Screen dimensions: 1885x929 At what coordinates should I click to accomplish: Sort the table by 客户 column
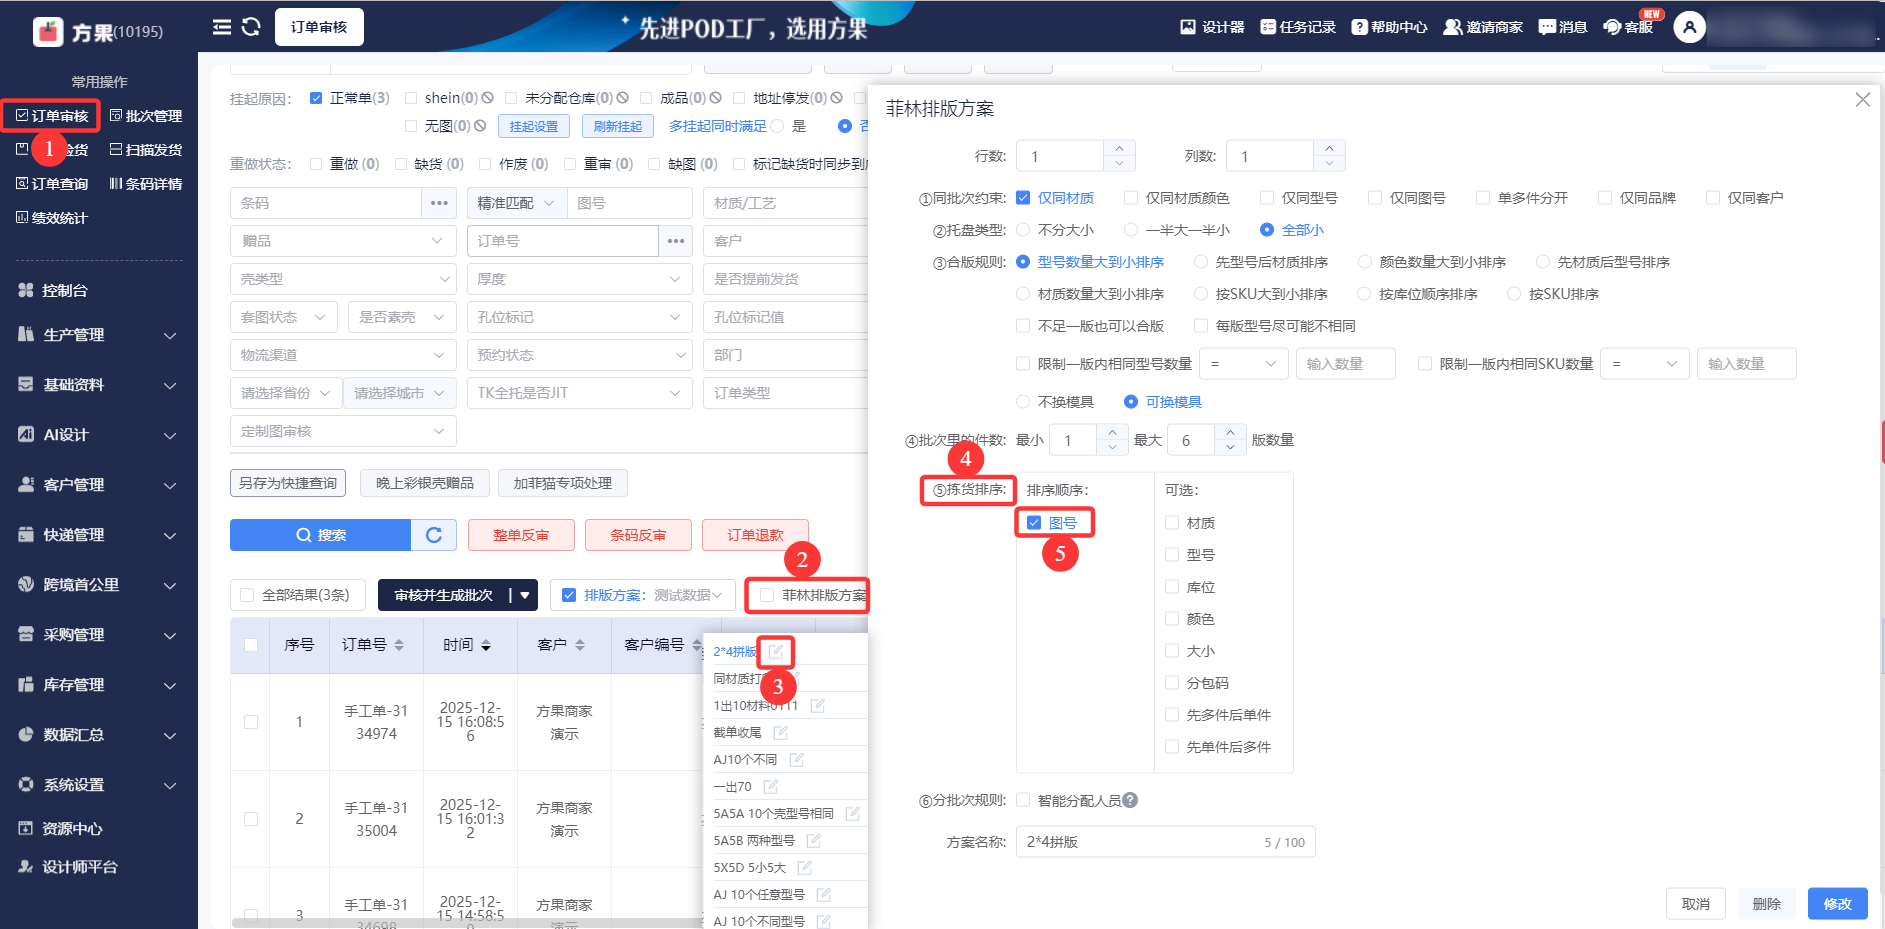[580, 645]
